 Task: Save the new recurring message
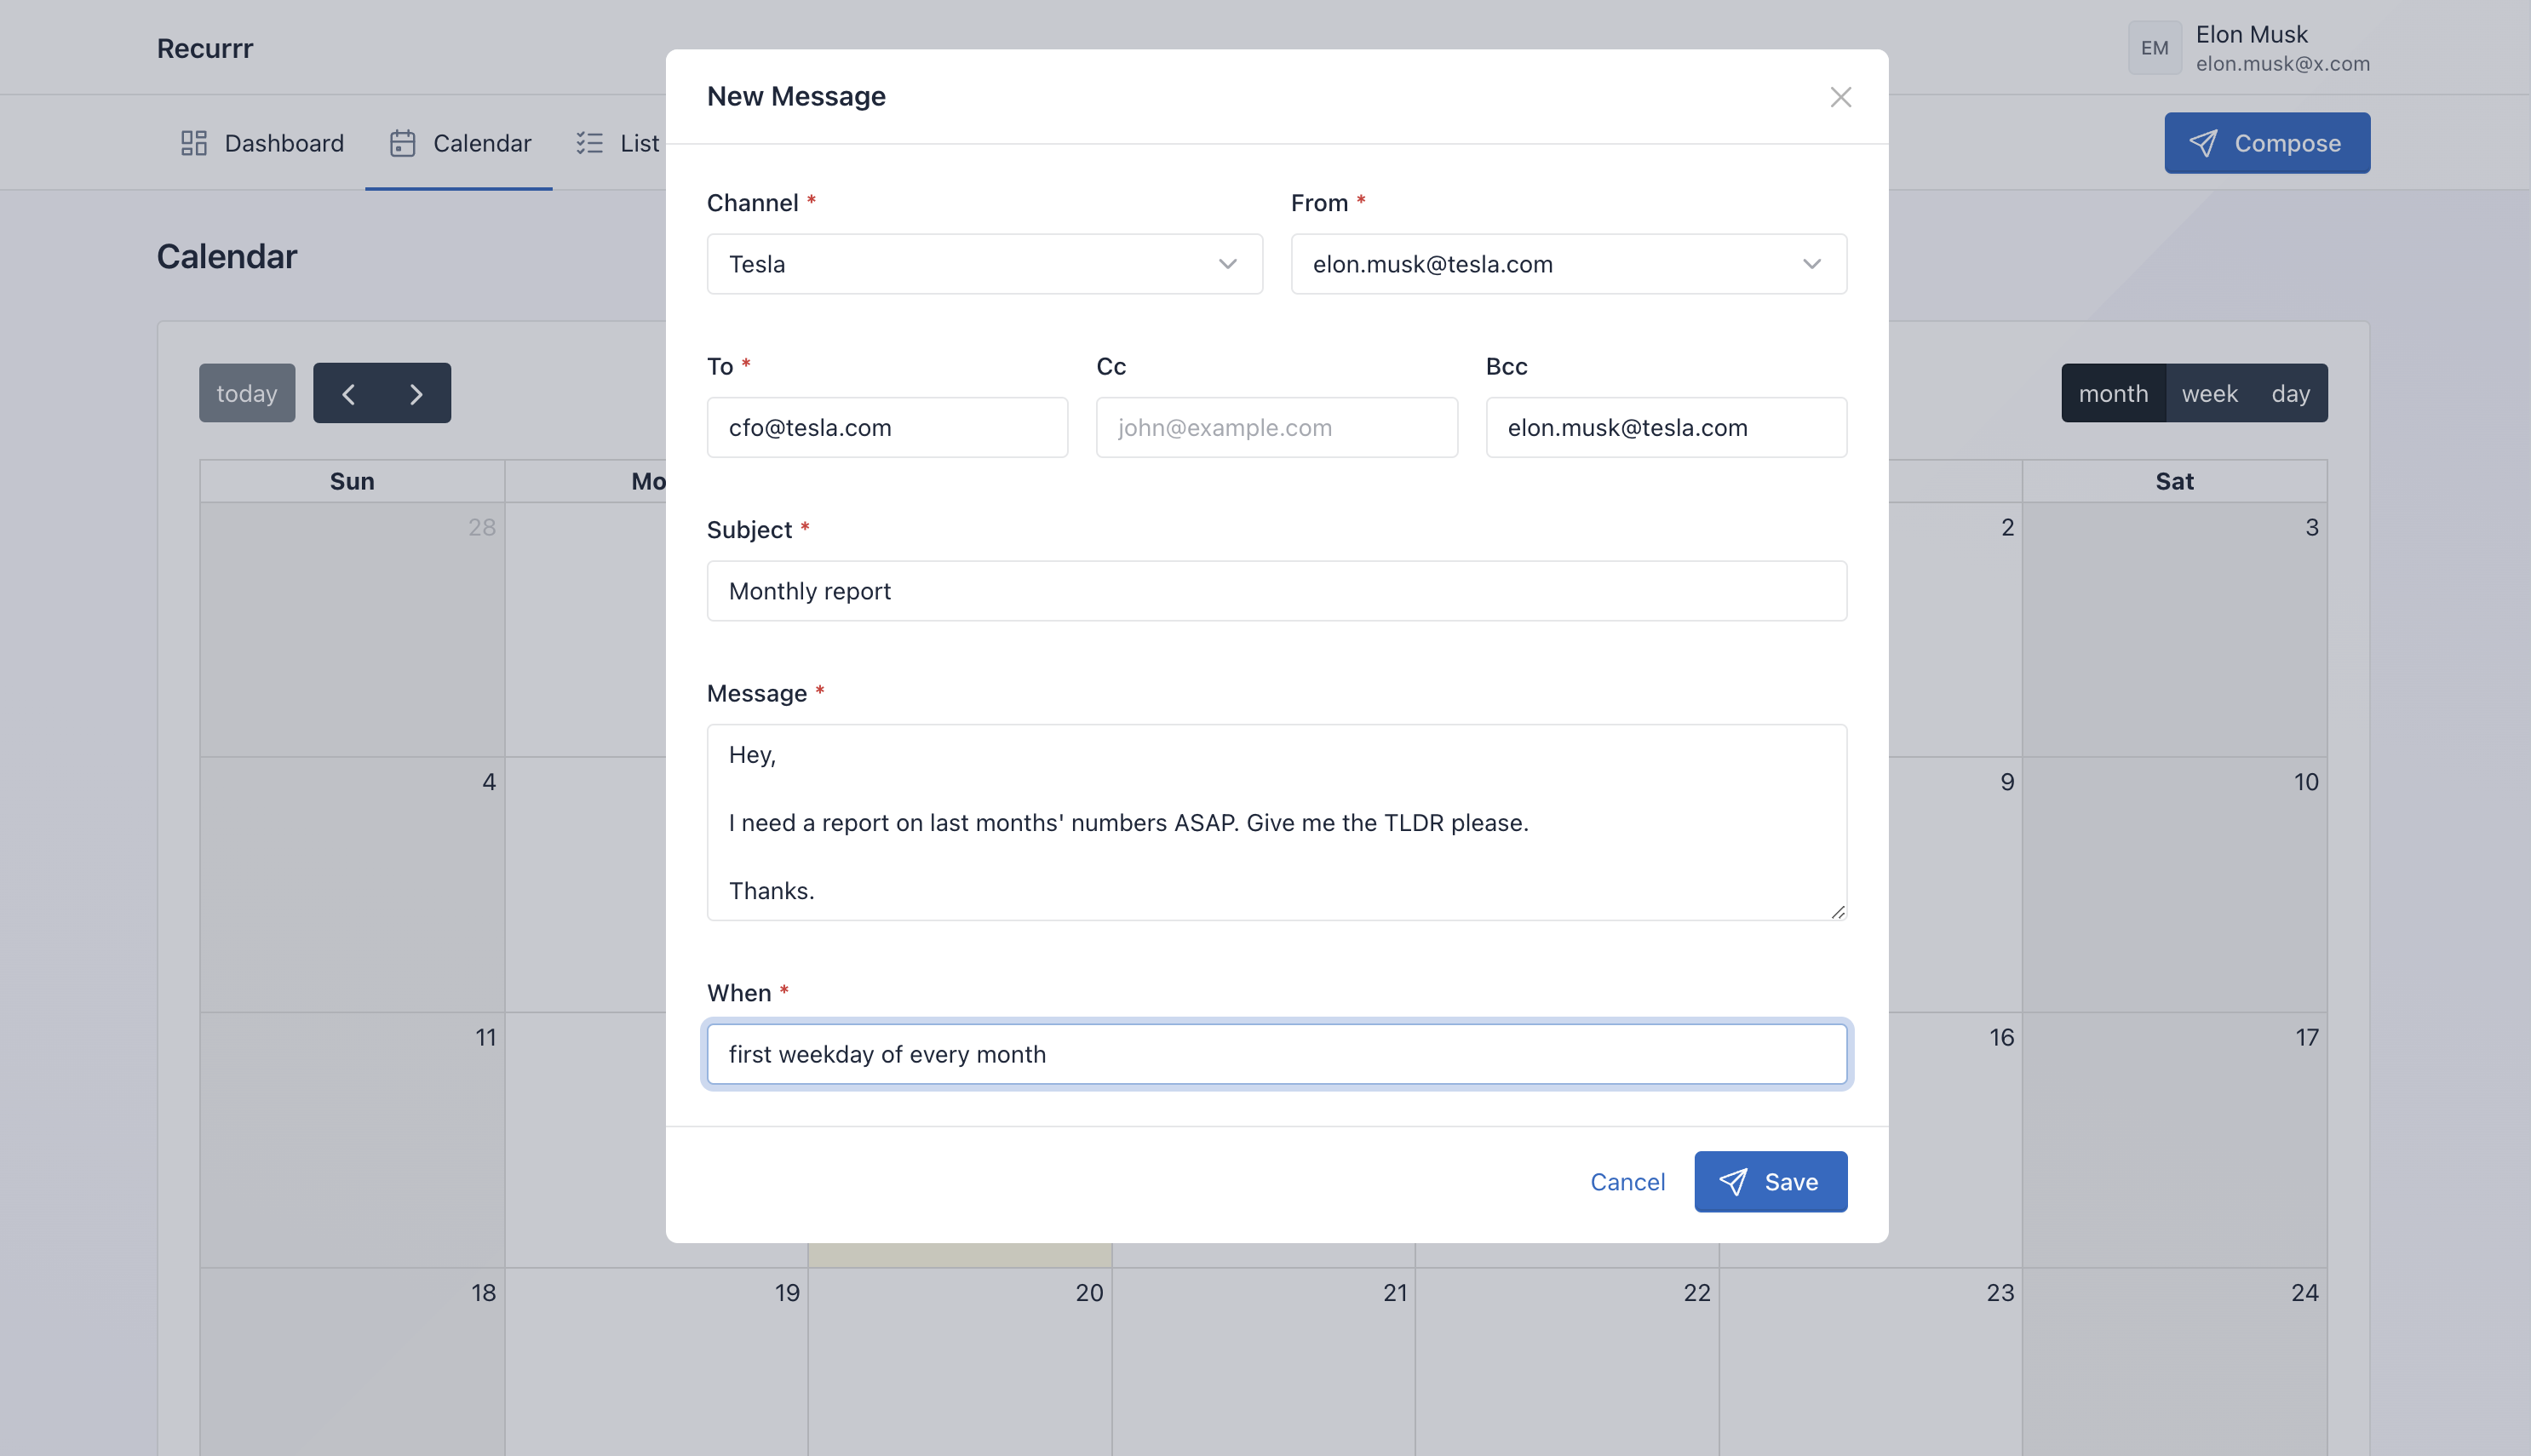[x=1770, y=1182]
